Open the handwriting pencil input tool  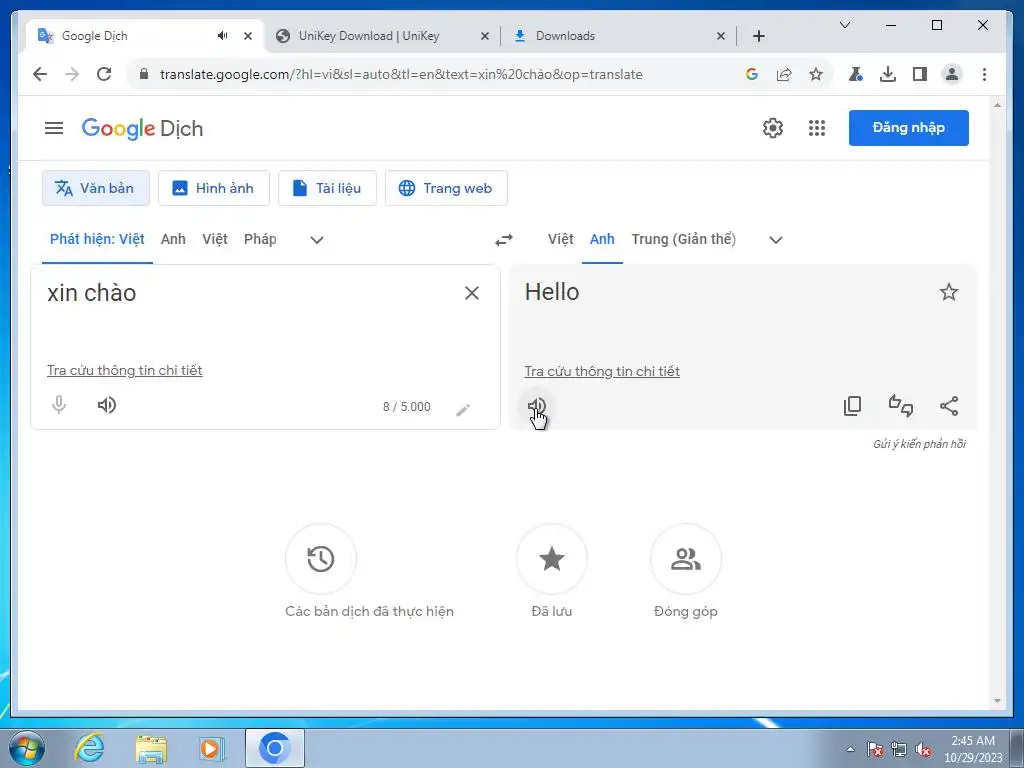click(463, 409)
